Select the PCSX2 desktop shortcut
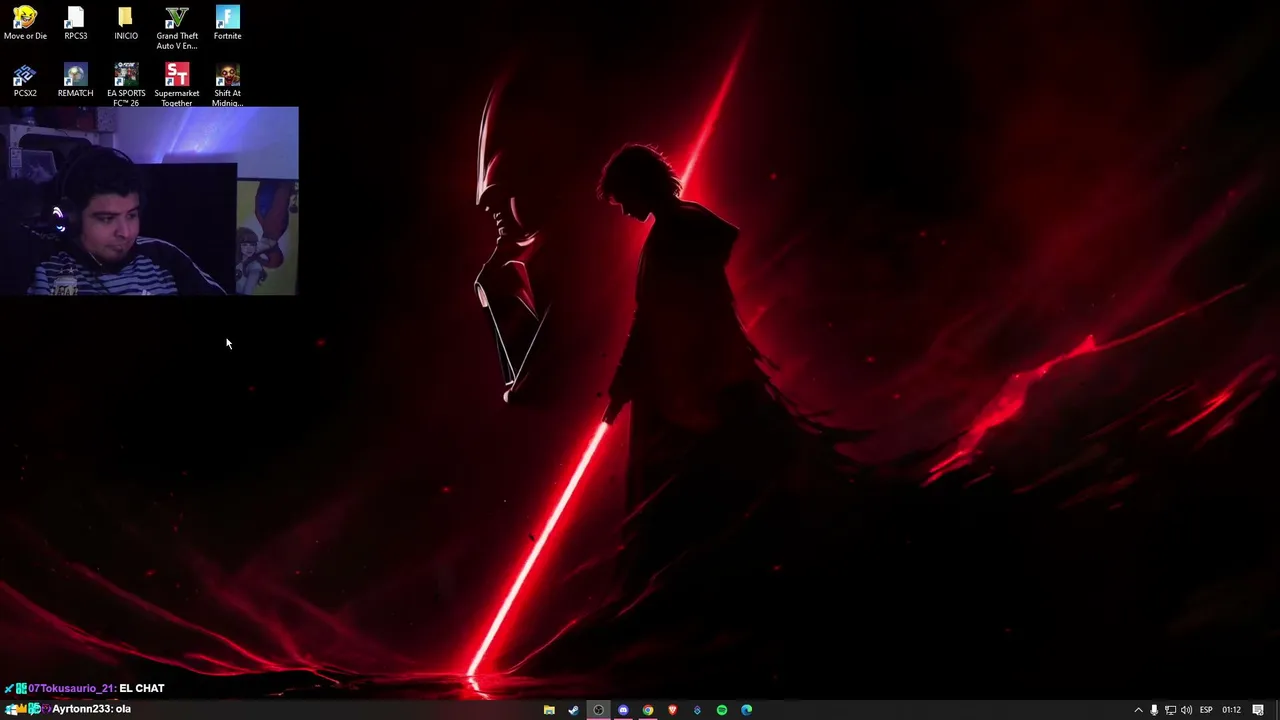The height and width of the screenshot is (720, 1280). pos(25,81)
